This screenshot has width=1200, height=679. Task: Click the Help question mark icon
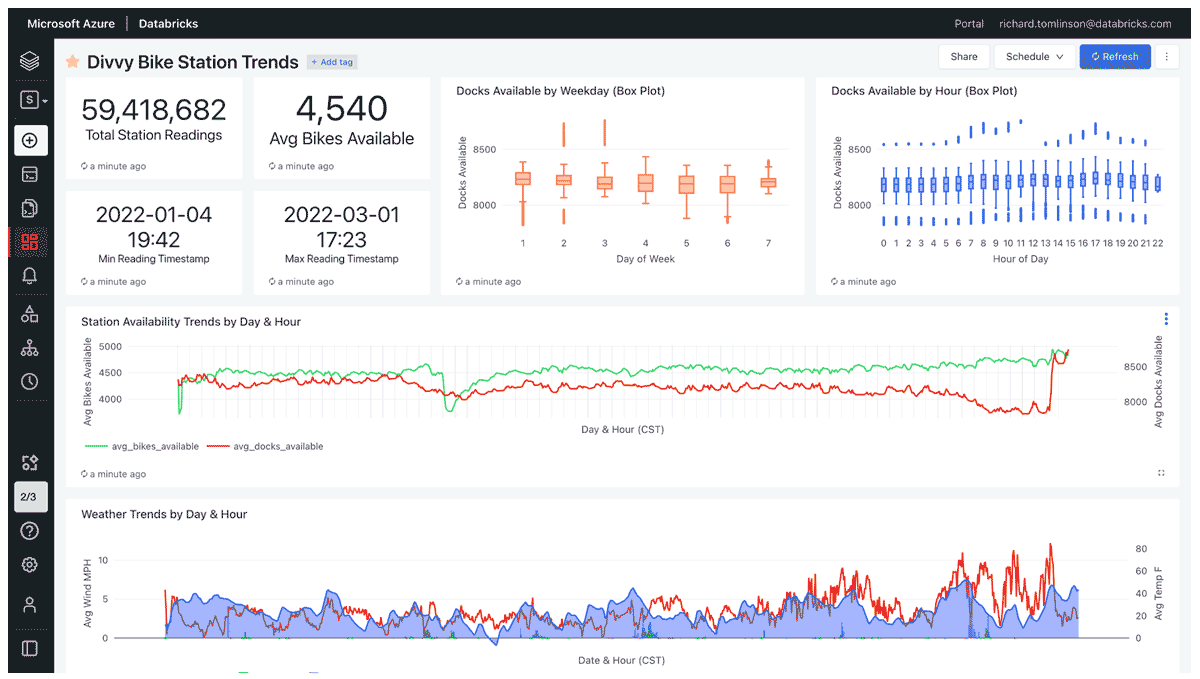(30, 531)
